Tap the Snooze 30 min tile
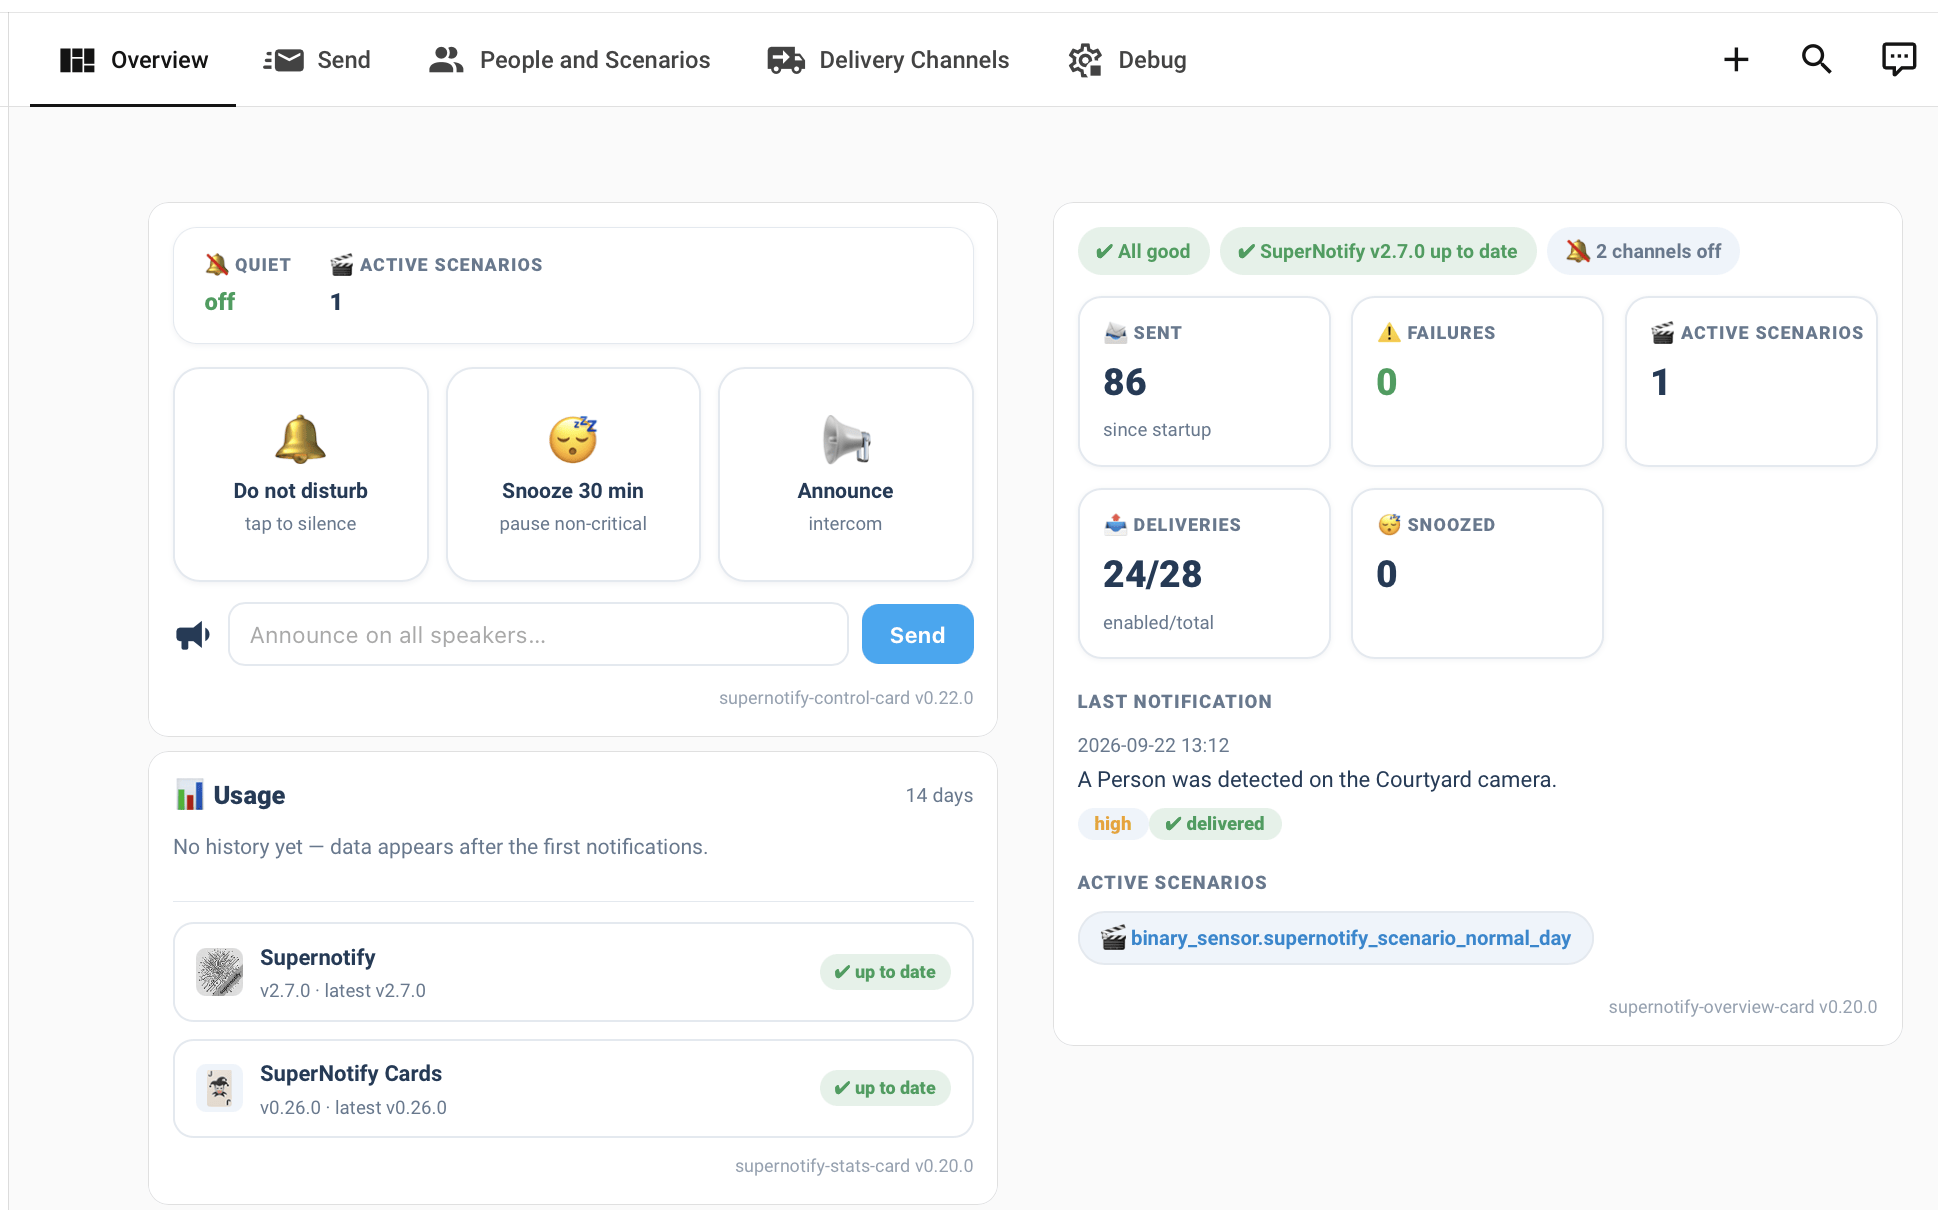 click(573, 474)
